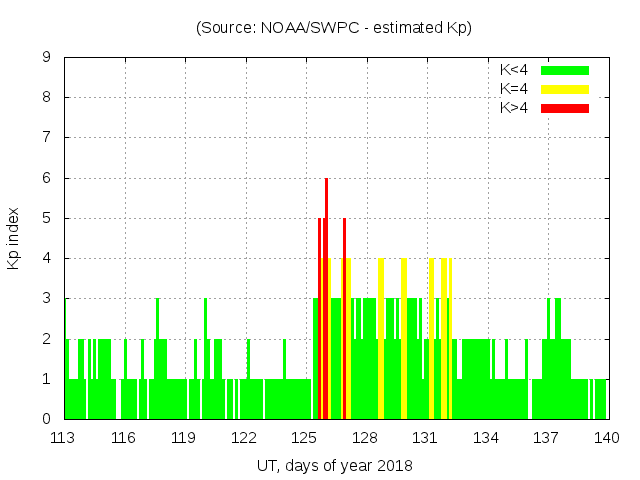Screen dimensions: 640x480
Task: Click the red K>4 legend swatch
Action: [565, 108]
